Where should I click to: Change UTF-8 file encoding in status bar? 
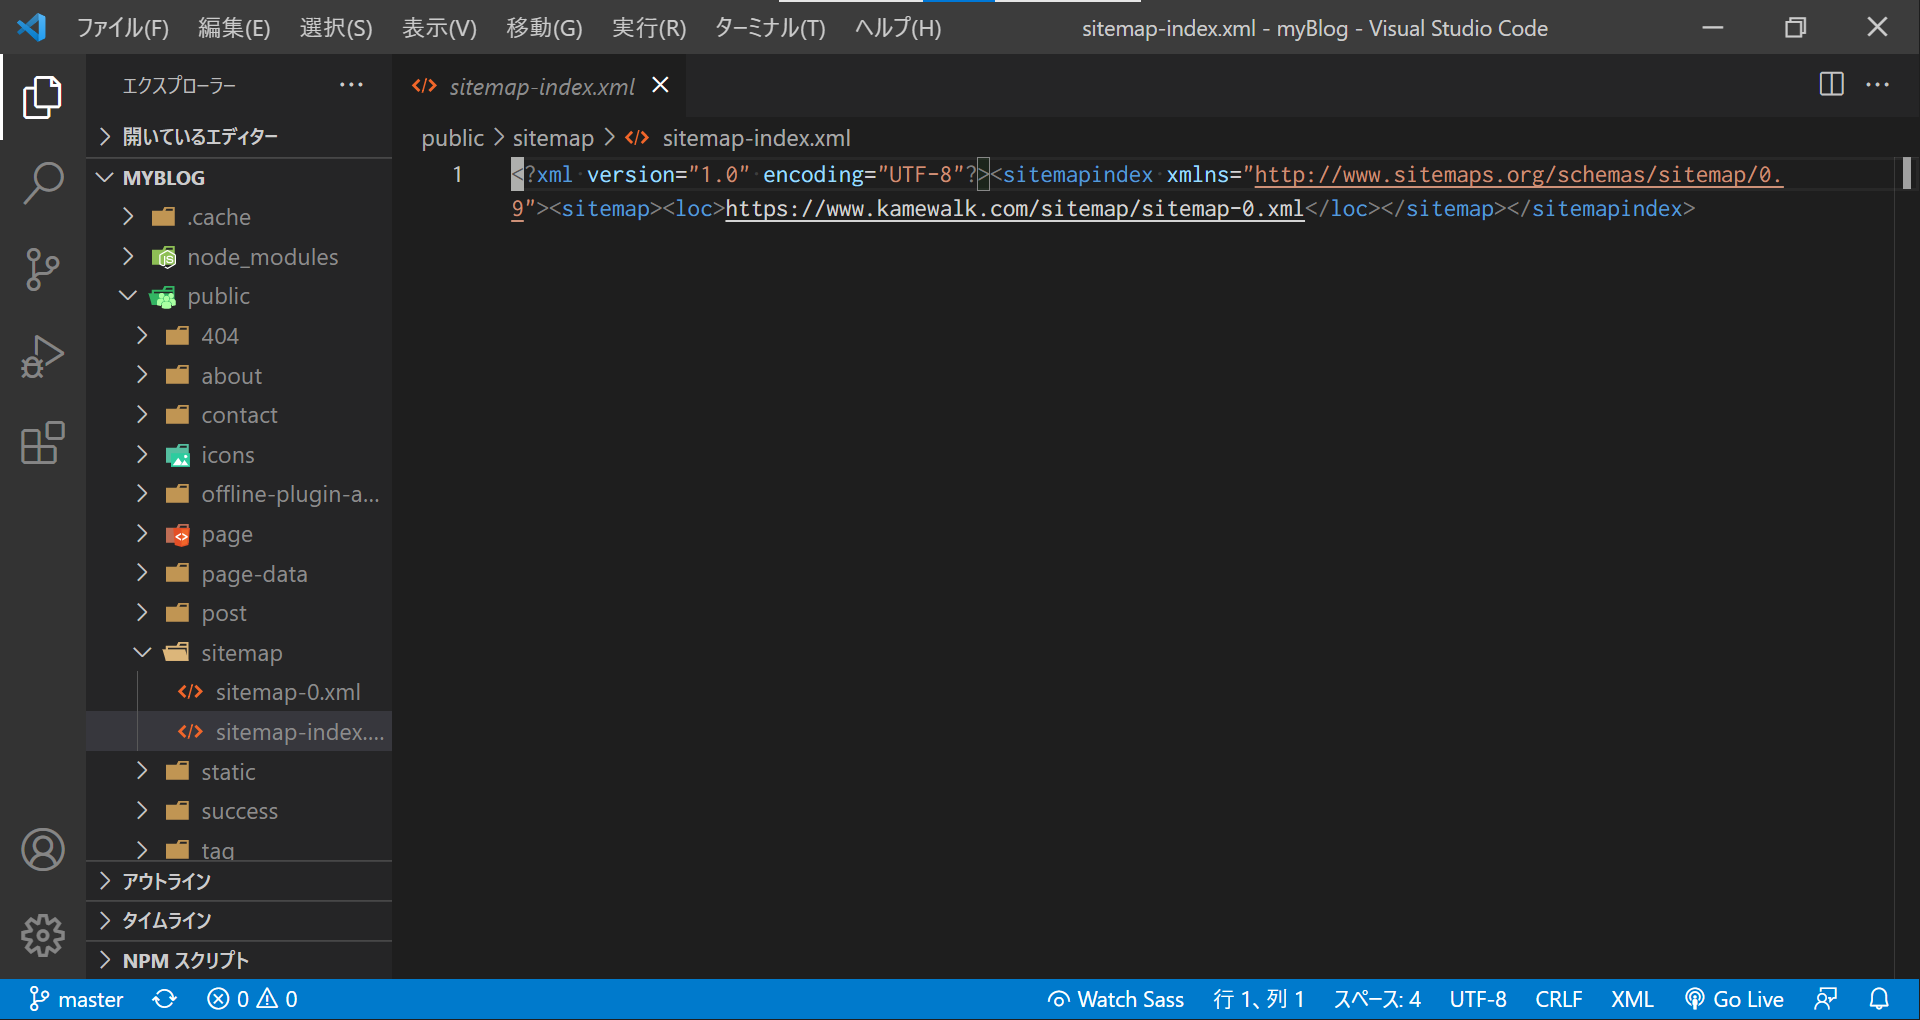[x=1478, y=999]
